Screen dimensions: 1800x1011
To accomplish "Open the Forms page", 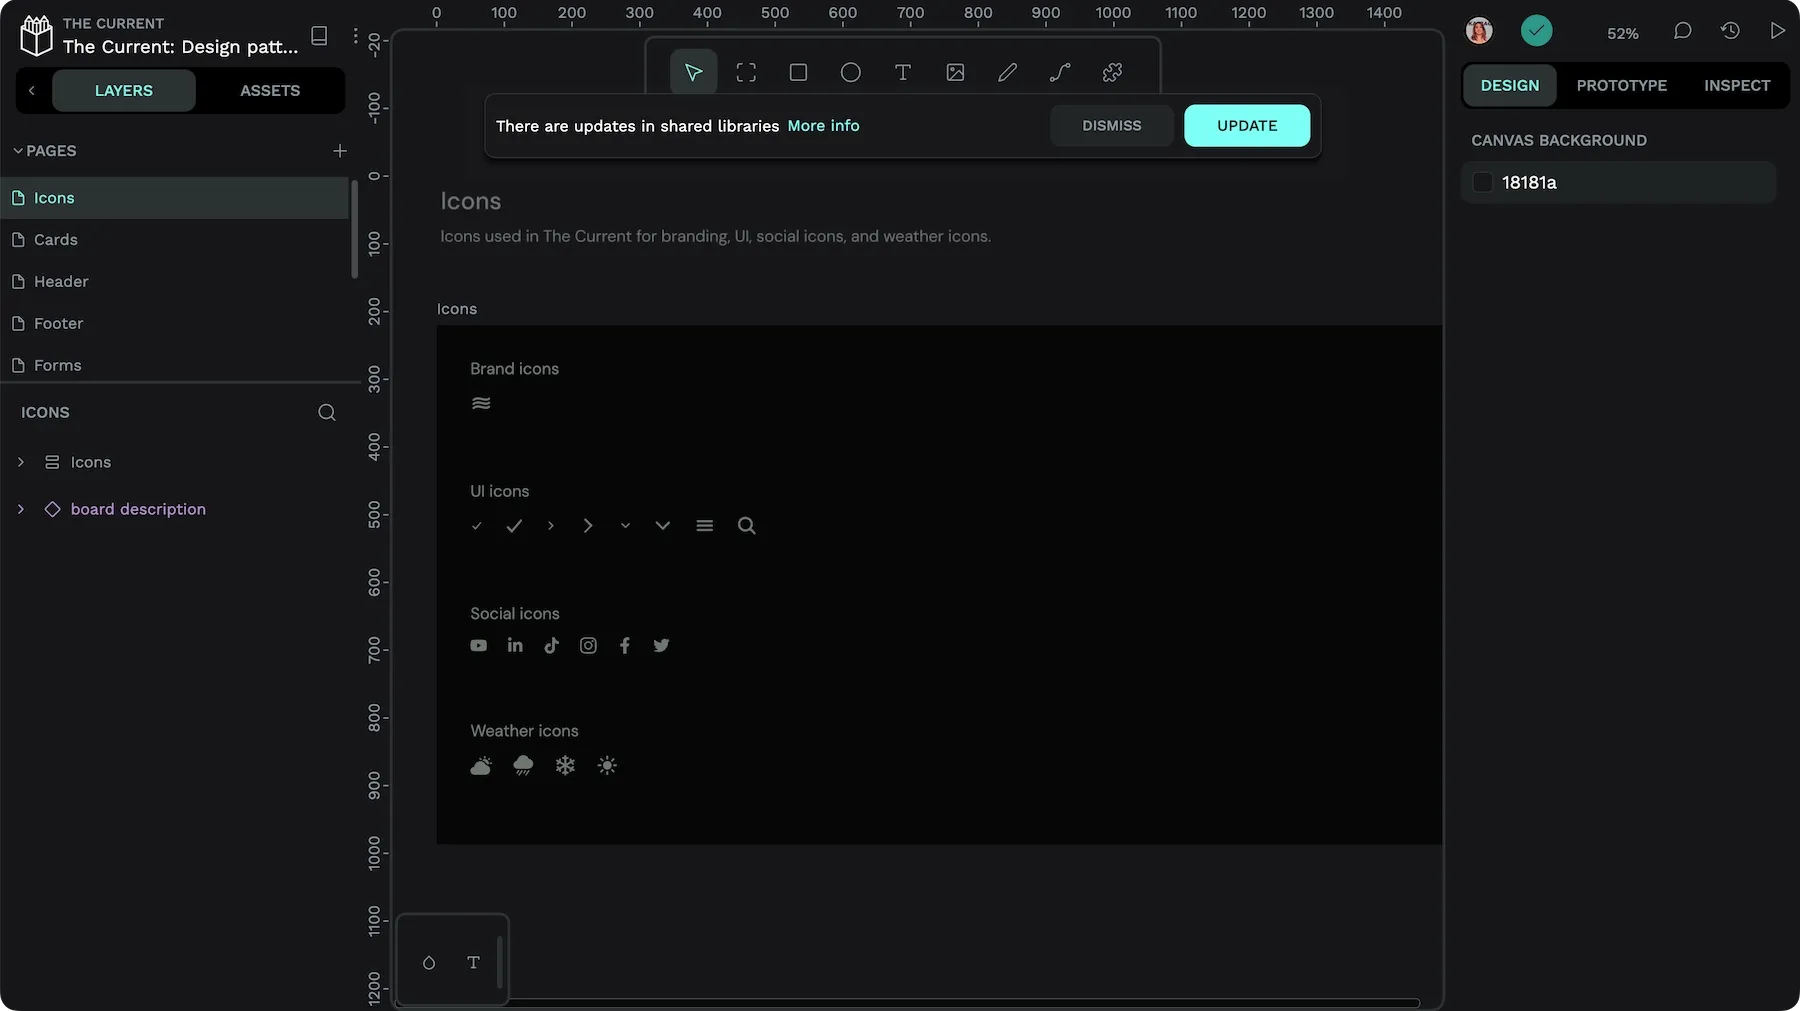I will (x=175, y=365).
